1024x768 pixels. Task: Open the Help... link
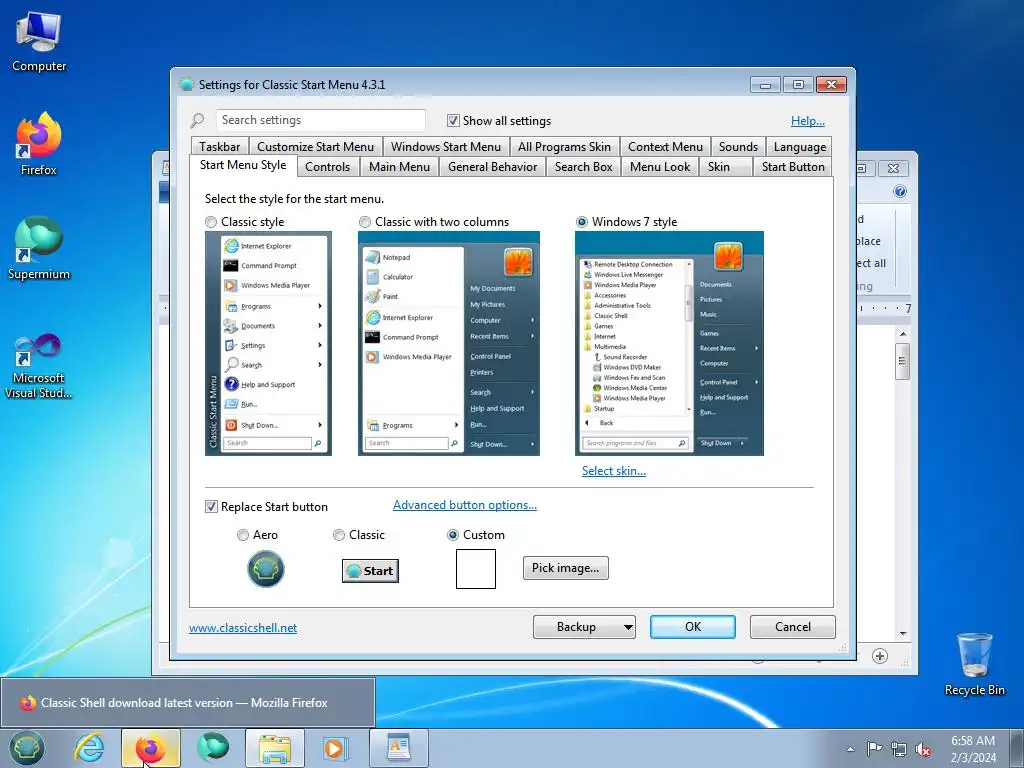(x=808, y=121)
